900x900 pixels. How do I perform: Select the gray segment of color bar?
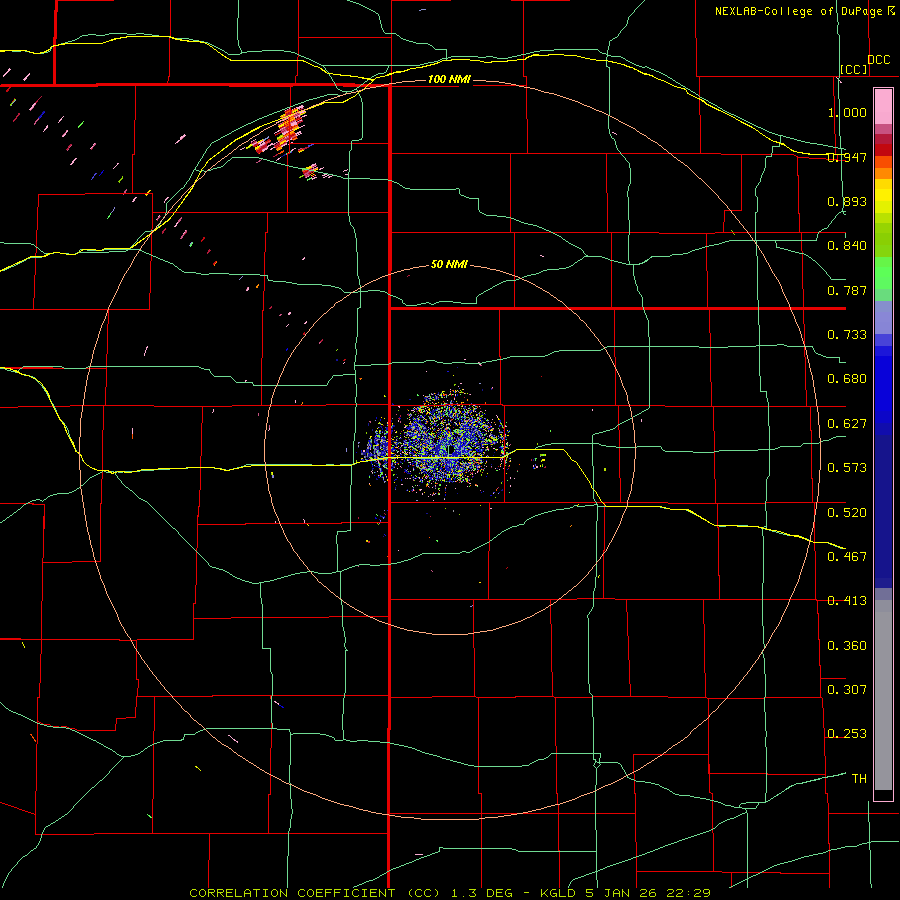tap(883, 695)
